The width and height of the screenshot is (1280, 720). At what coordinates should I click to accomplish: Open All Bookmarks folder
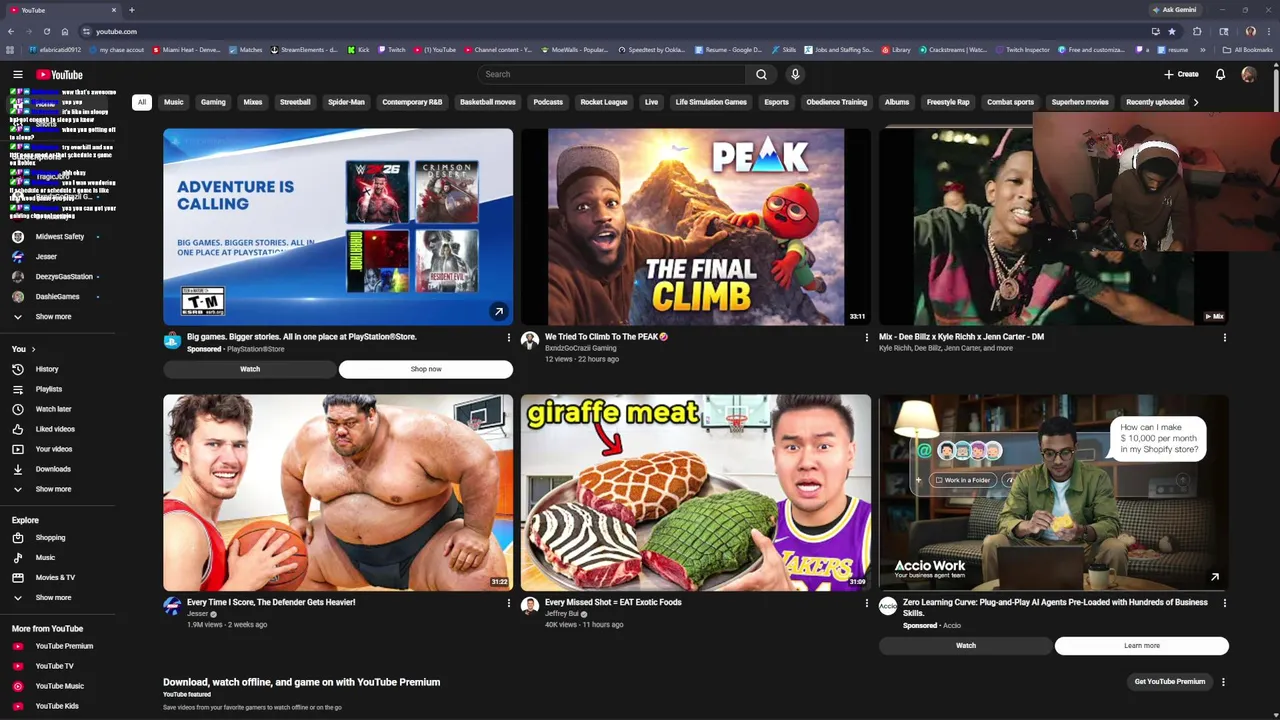pyautogui.click(x=1248, y=50)
